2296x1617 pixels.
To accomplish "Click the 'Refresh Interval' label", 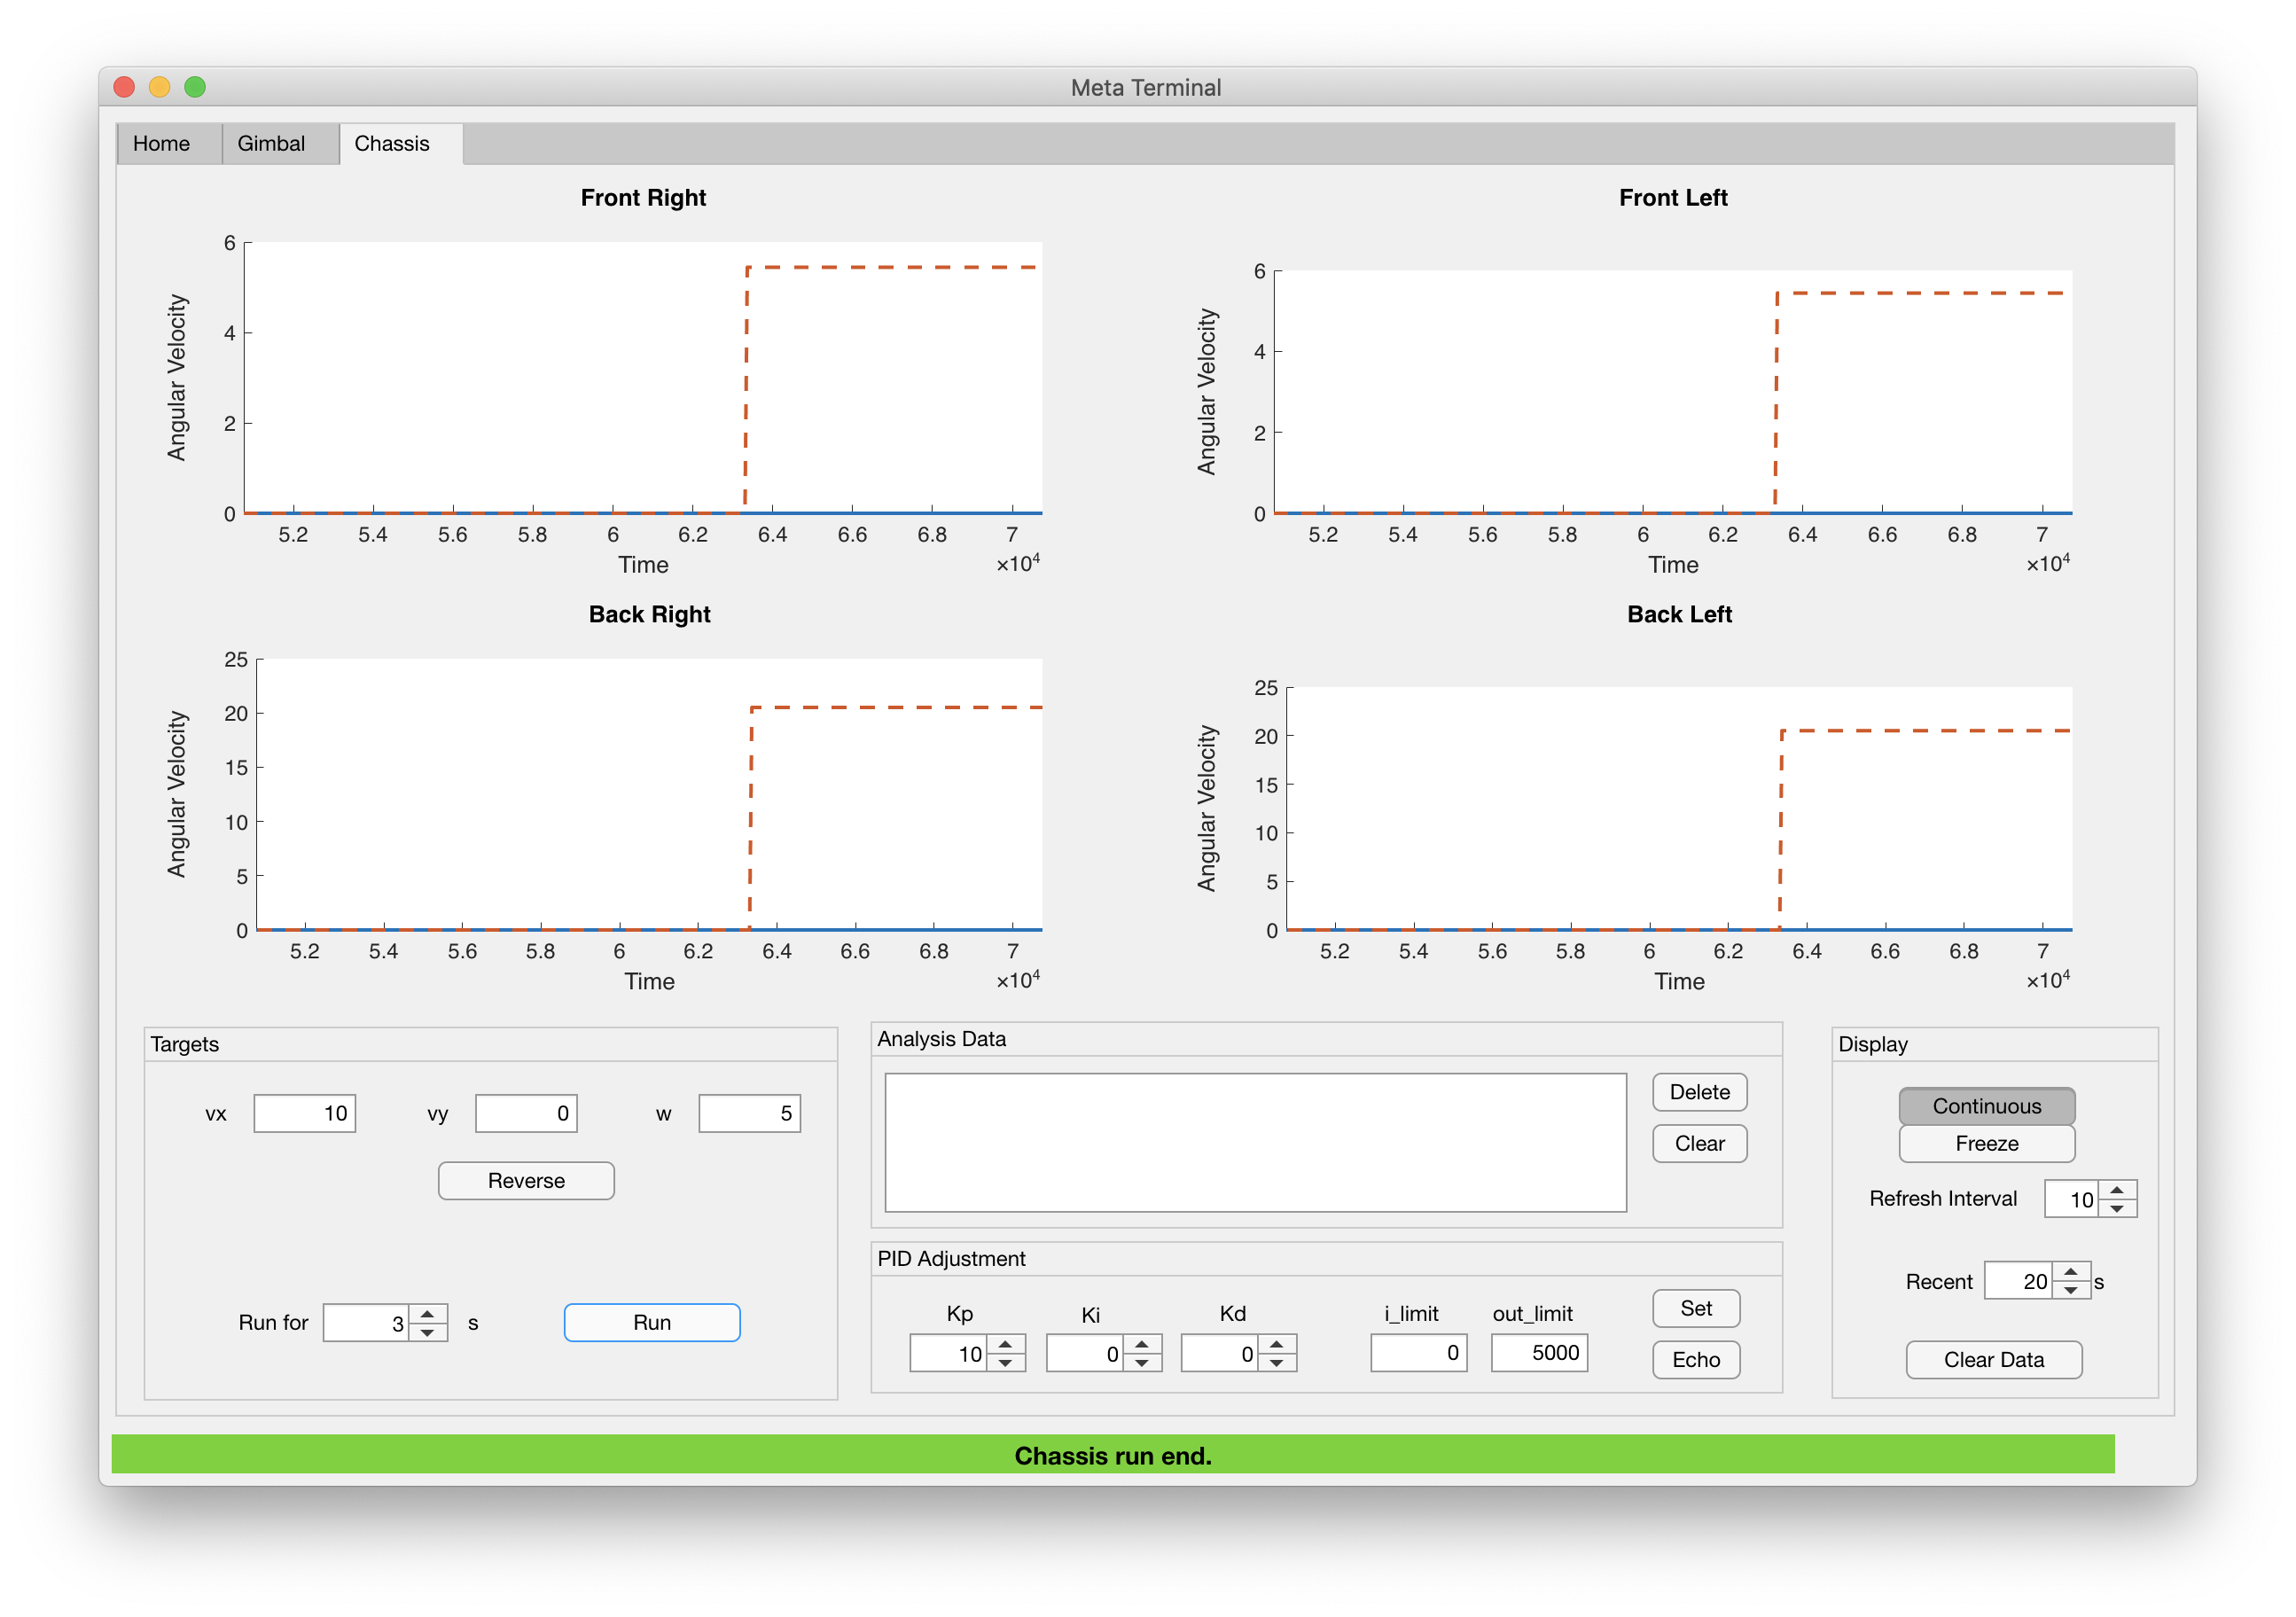I will coord(1942,1198).
